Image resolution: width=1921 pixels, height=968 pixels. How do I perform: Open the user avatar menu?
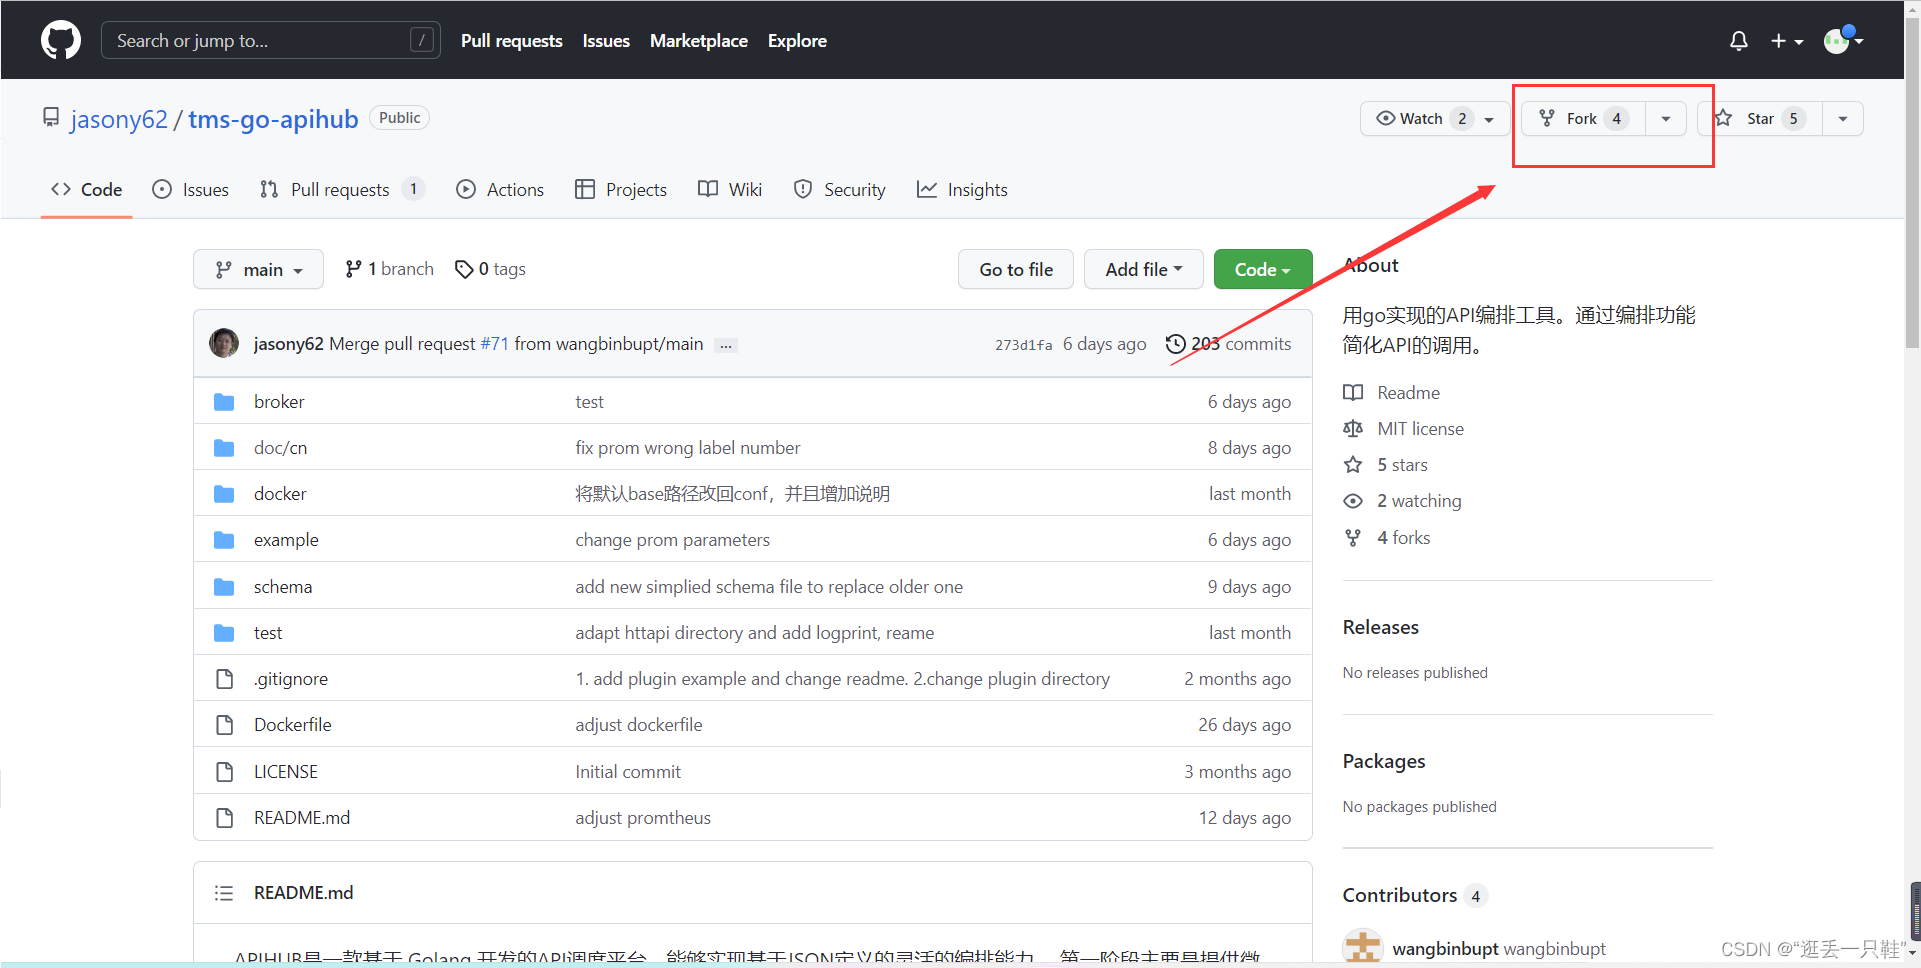coord(1843,41)
